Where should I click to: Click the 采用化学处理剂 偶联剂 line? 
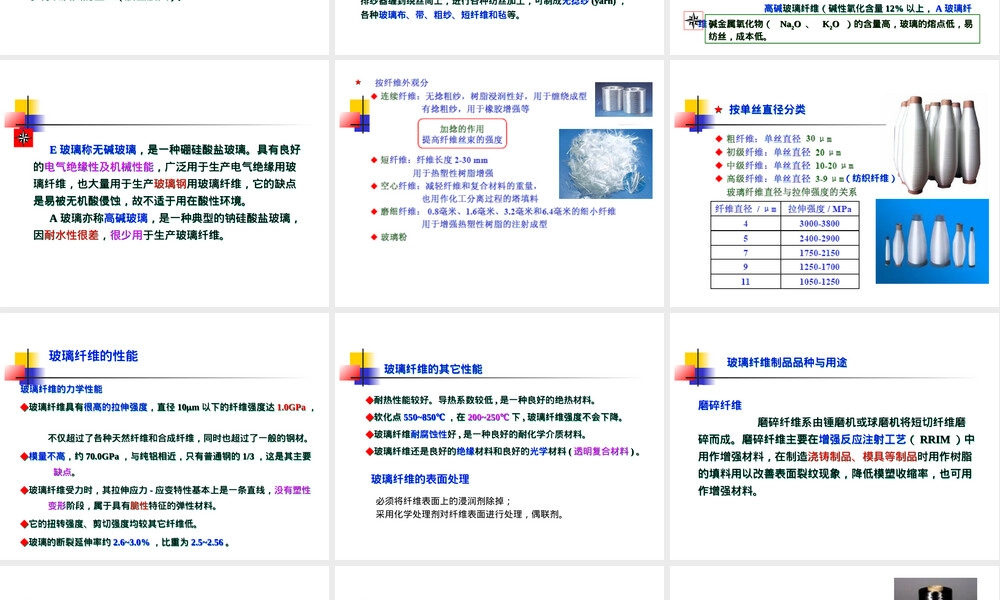pyautogui.click(x=470, y=514)
